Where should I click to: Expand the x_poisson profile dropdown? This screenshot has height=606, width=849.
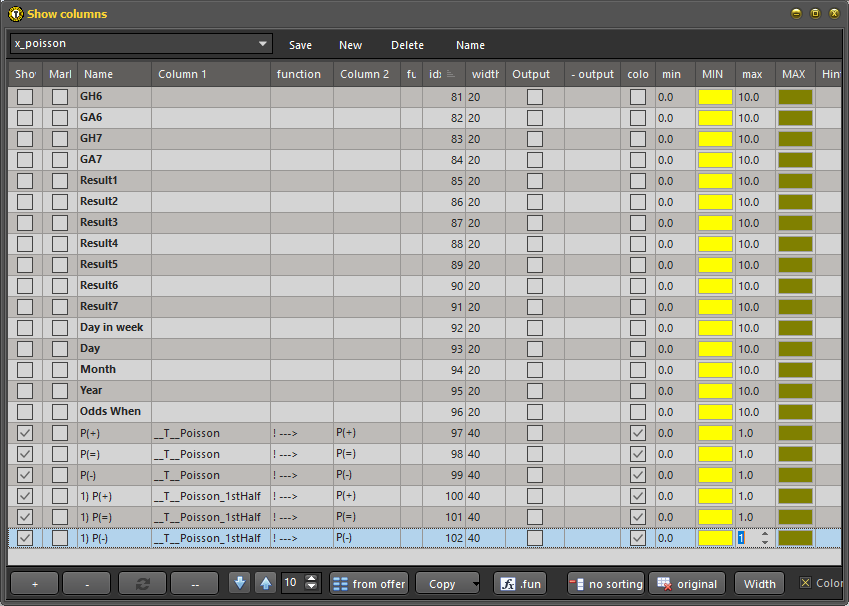[x=263, y=44]
